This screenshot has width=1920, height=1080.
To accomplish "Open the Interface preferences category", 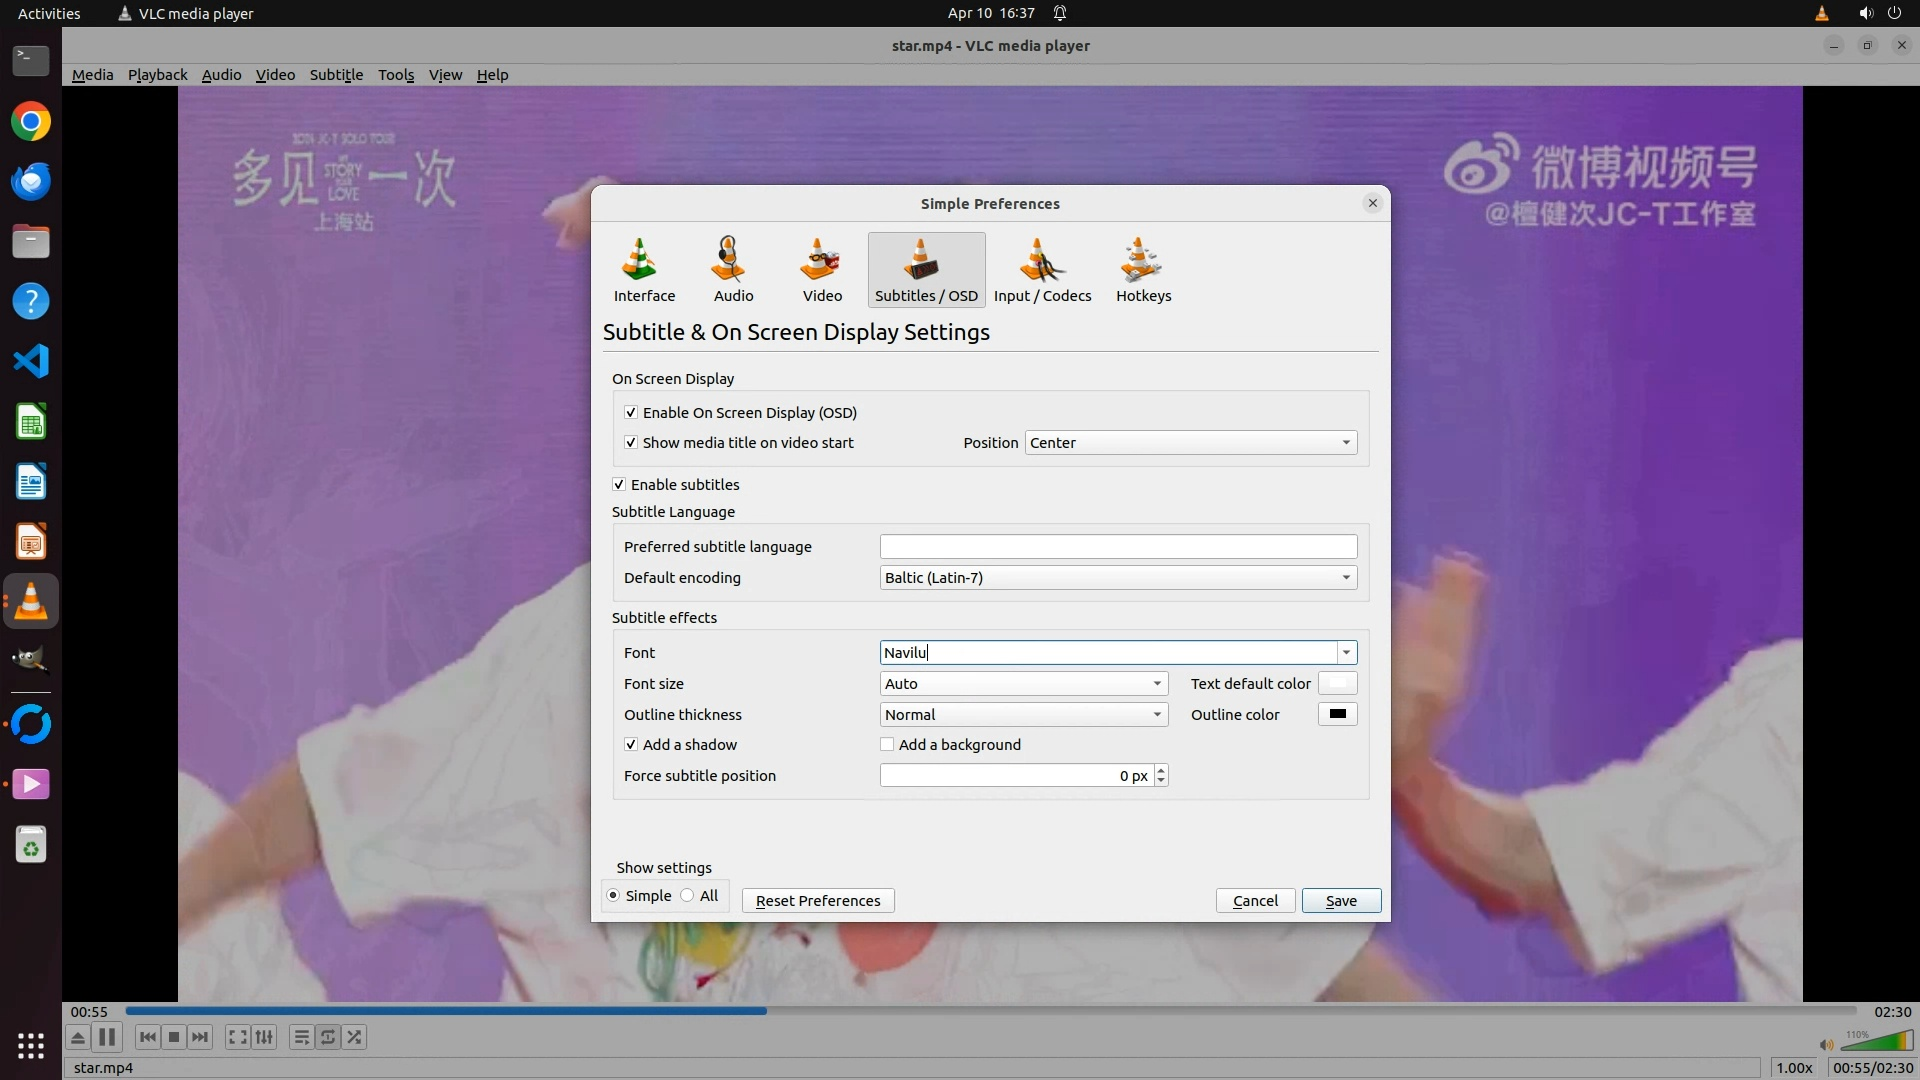I will point(643,270).
